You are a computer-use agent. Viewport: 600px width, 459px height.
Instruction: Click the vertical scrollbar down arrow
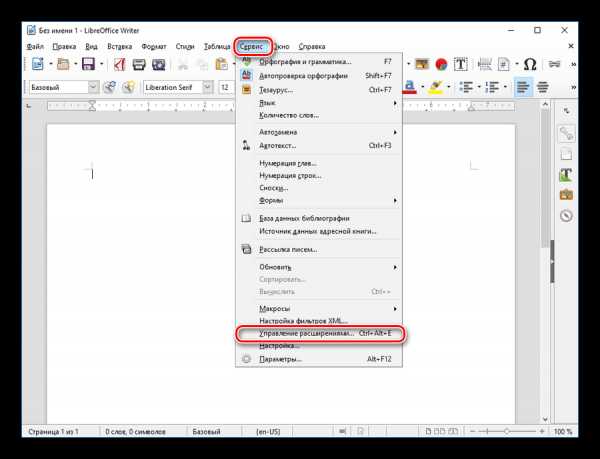tap(545, 419)
